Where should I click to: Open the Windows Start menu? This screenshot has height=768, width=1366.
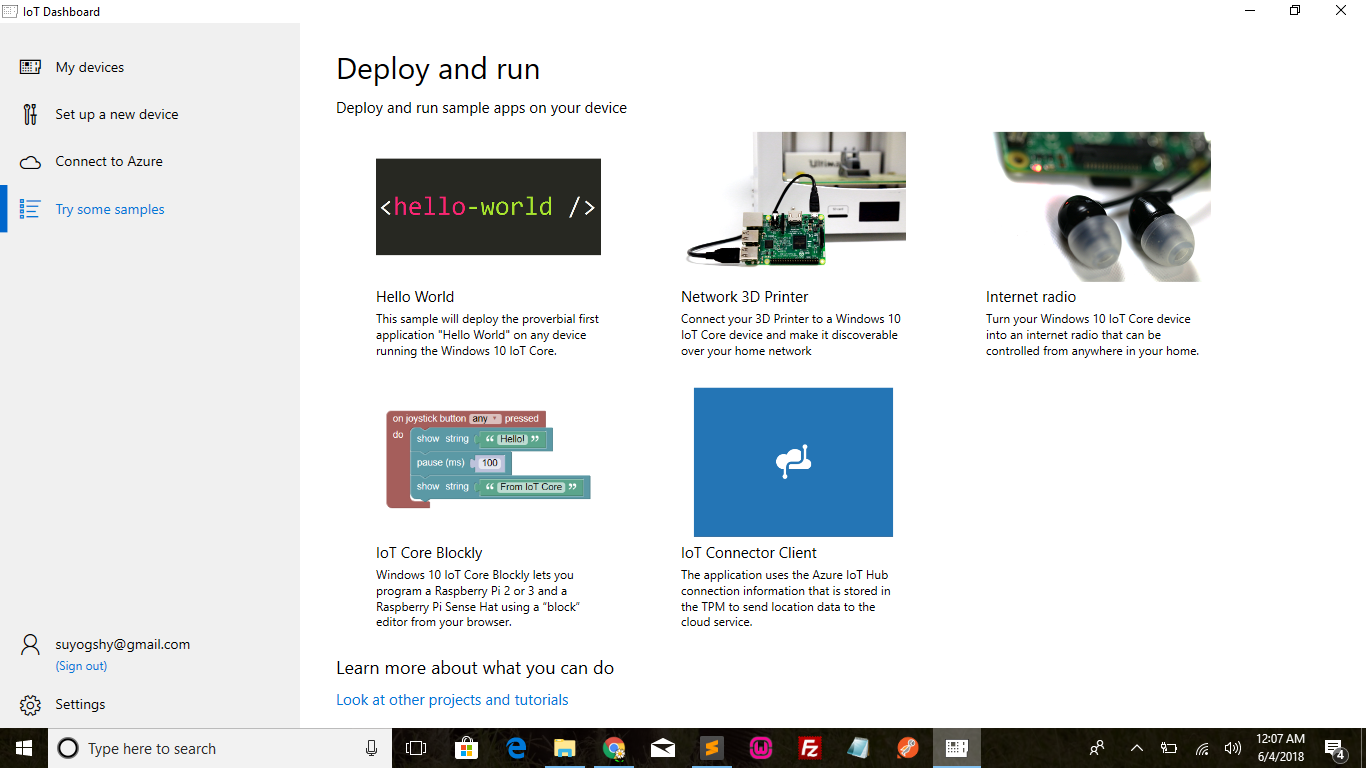pyautogui.click(x=24, y=748)
